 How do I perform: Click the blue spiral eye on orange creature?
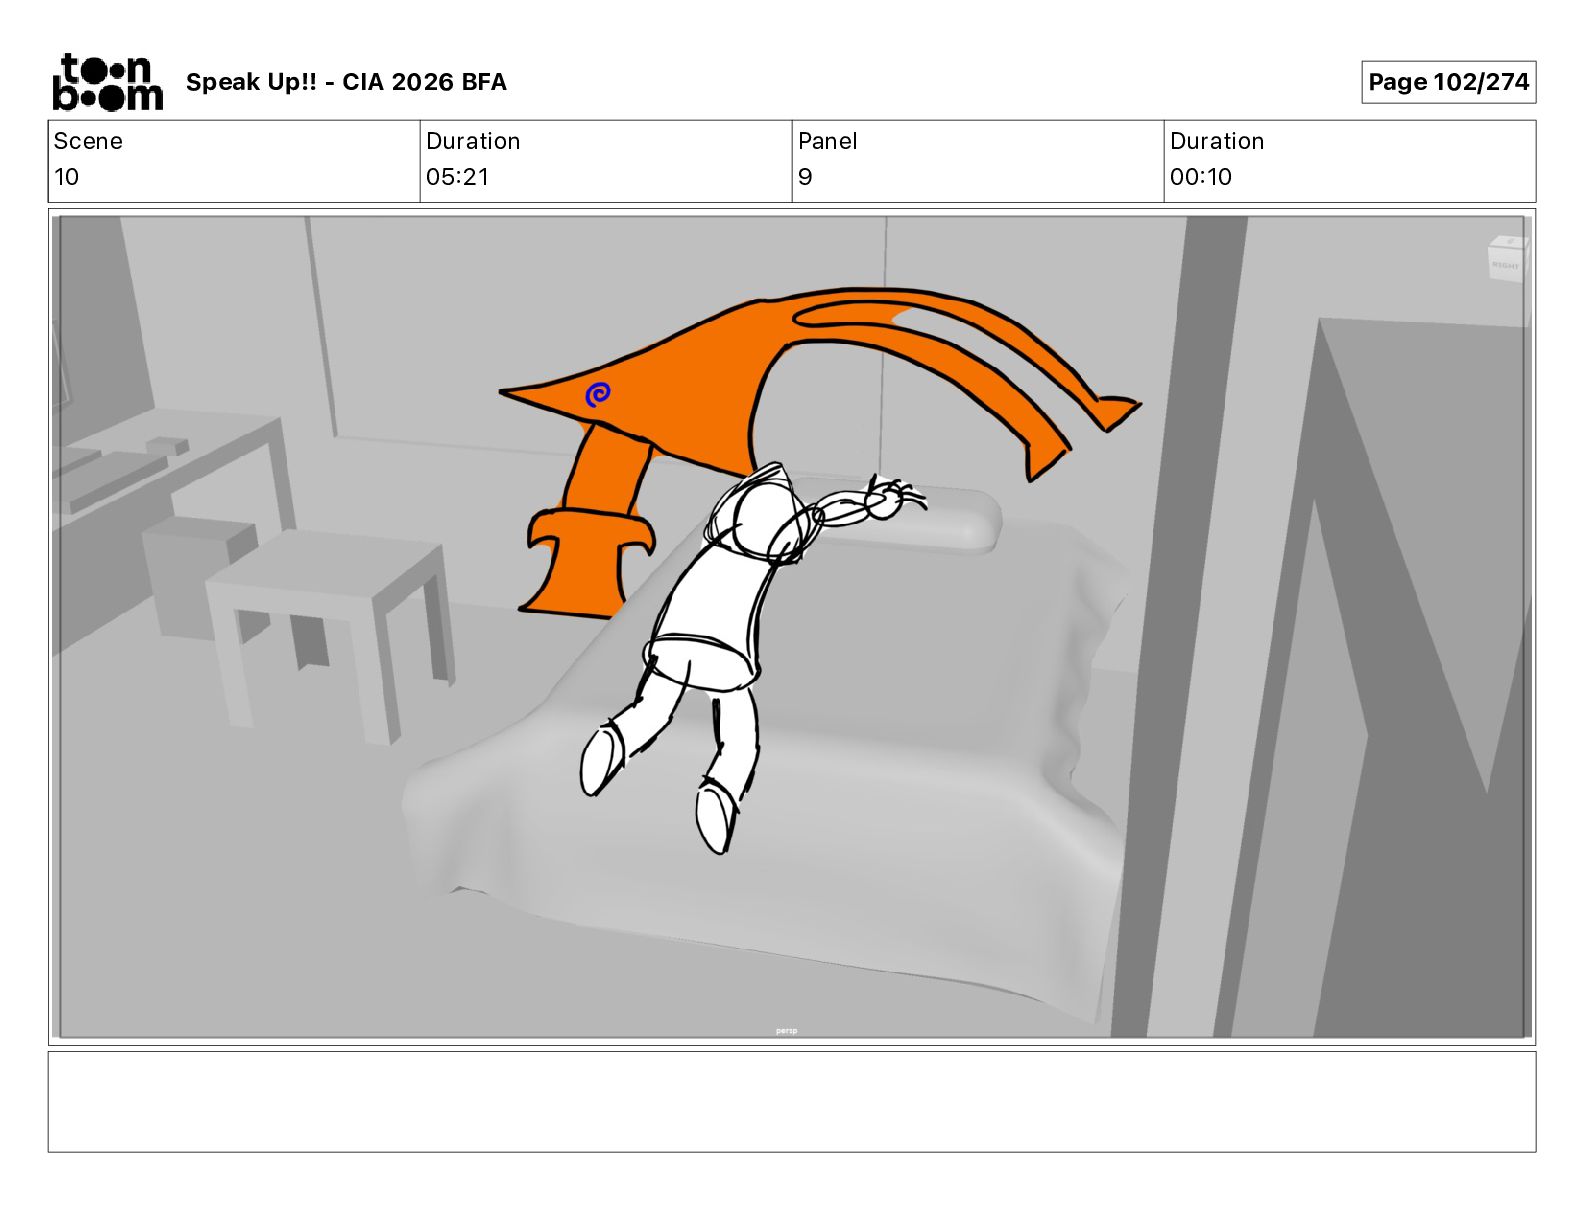(x=597, y=395)
